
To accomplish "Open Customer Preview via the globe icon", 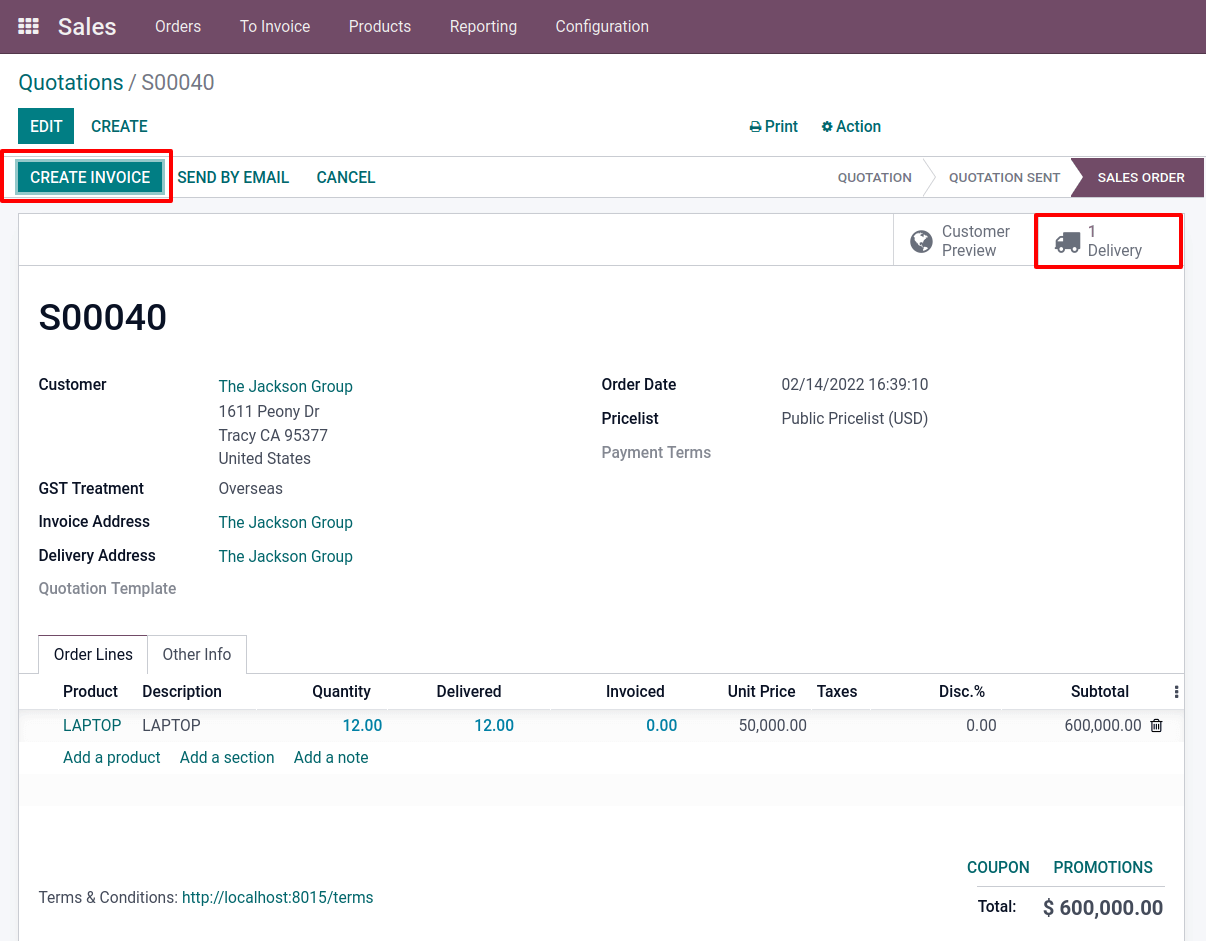I will 920,240.
